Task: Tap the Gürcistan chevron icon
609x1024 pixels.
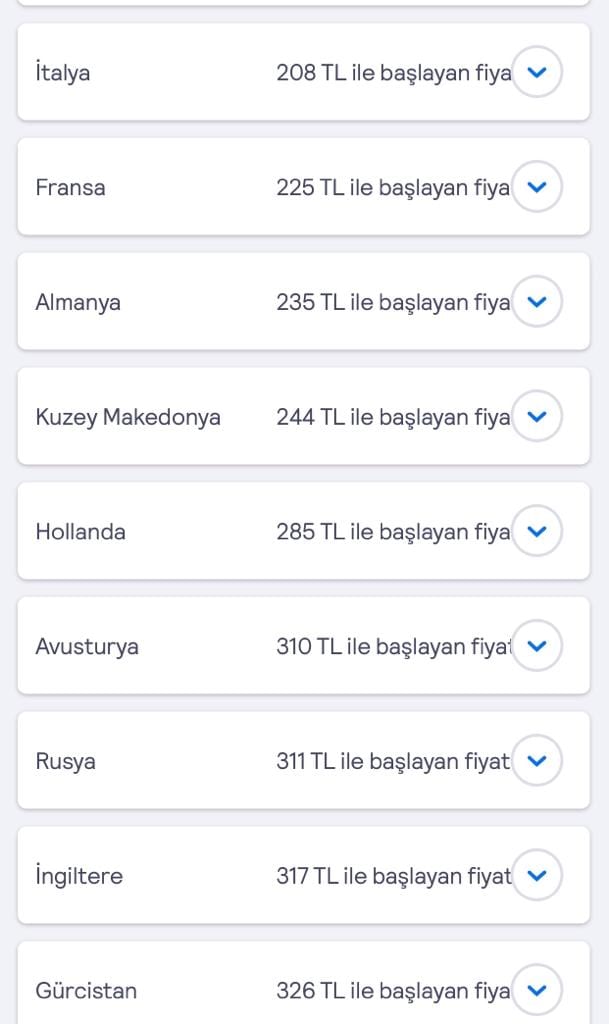Action: (537, 990)
